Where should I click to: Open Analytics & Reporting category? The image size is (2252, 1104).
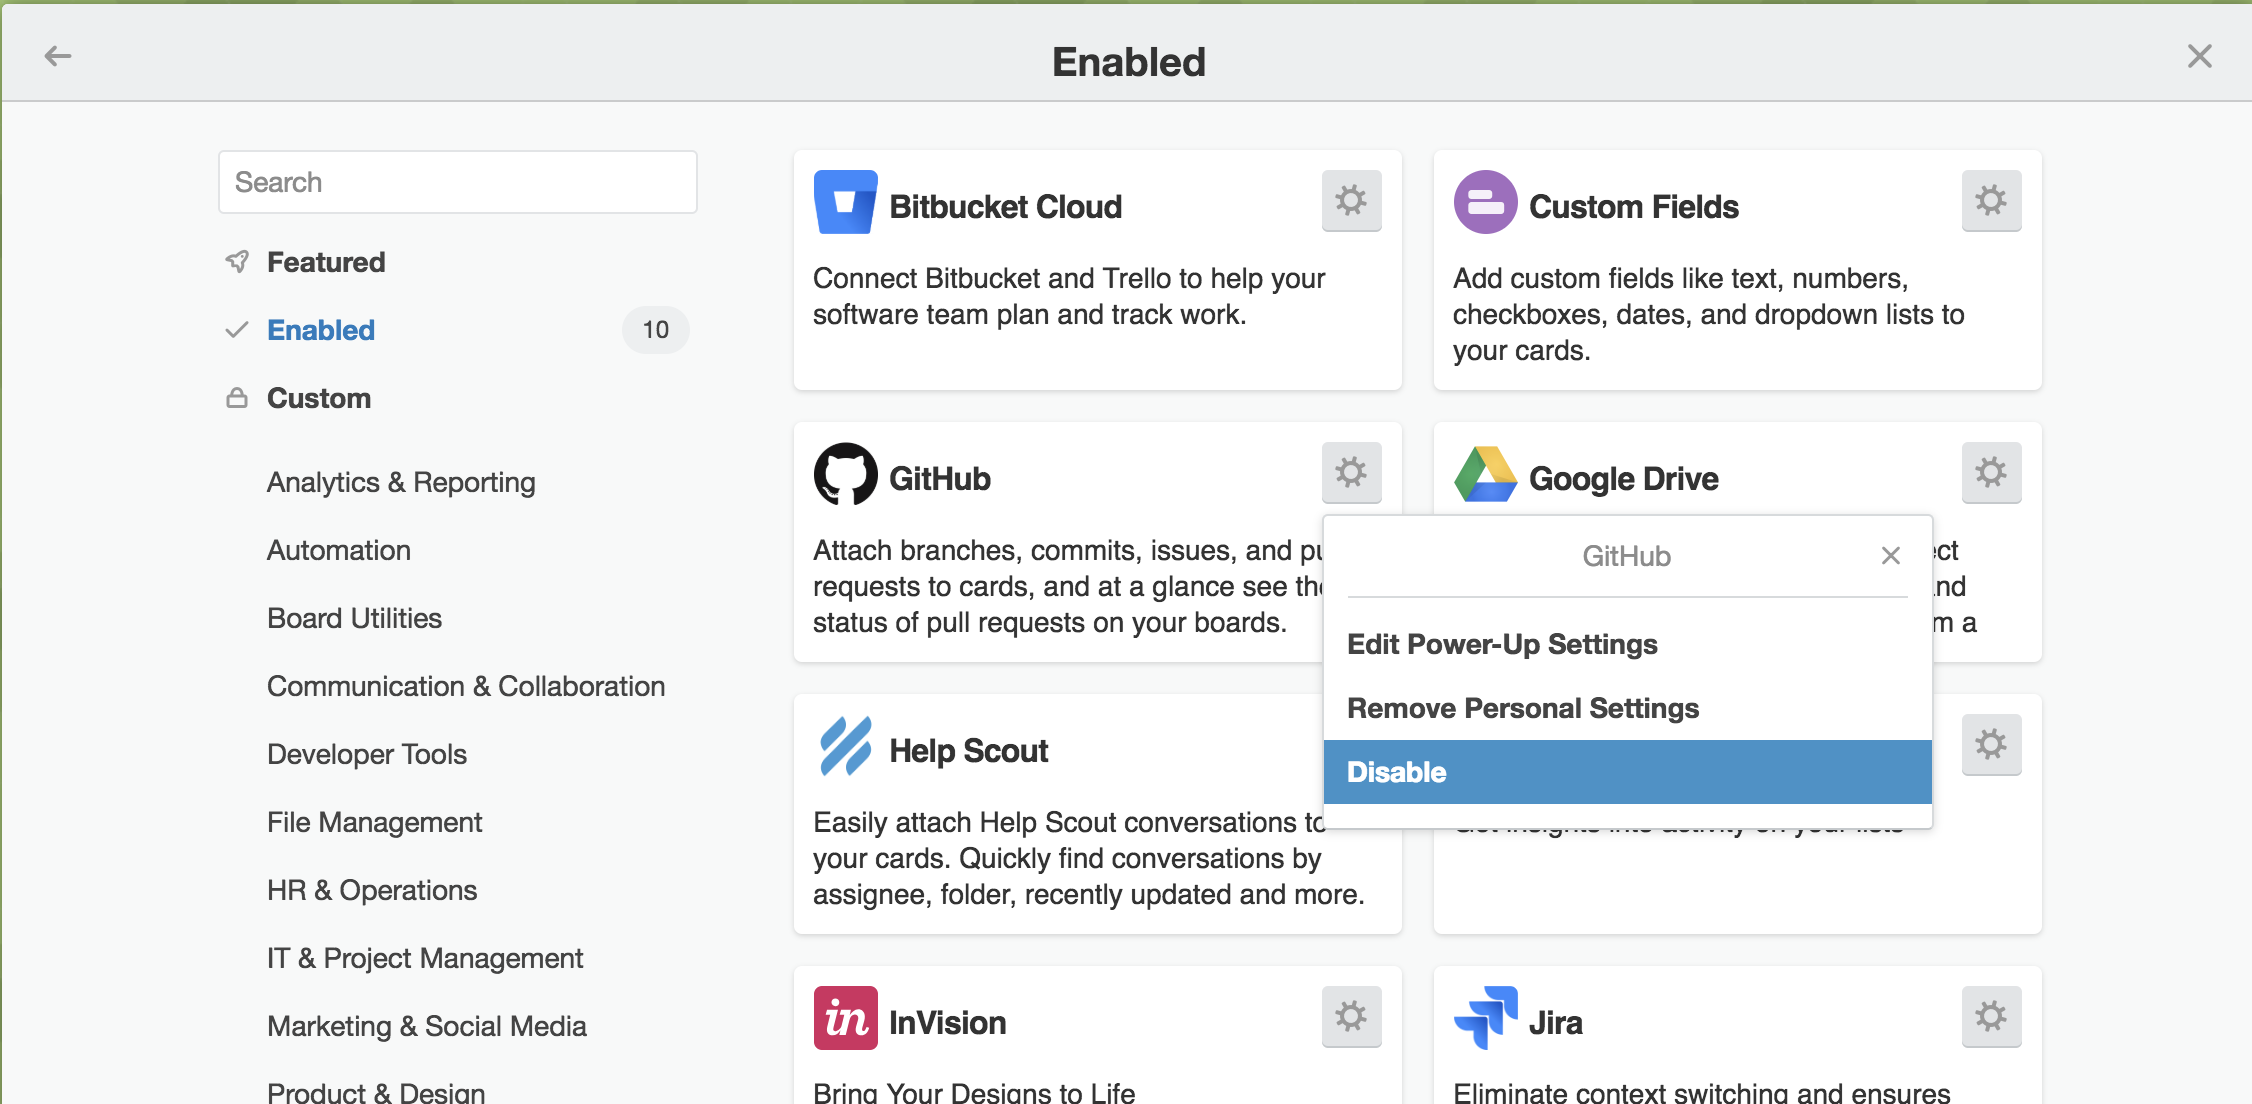[x=400, y=482]
